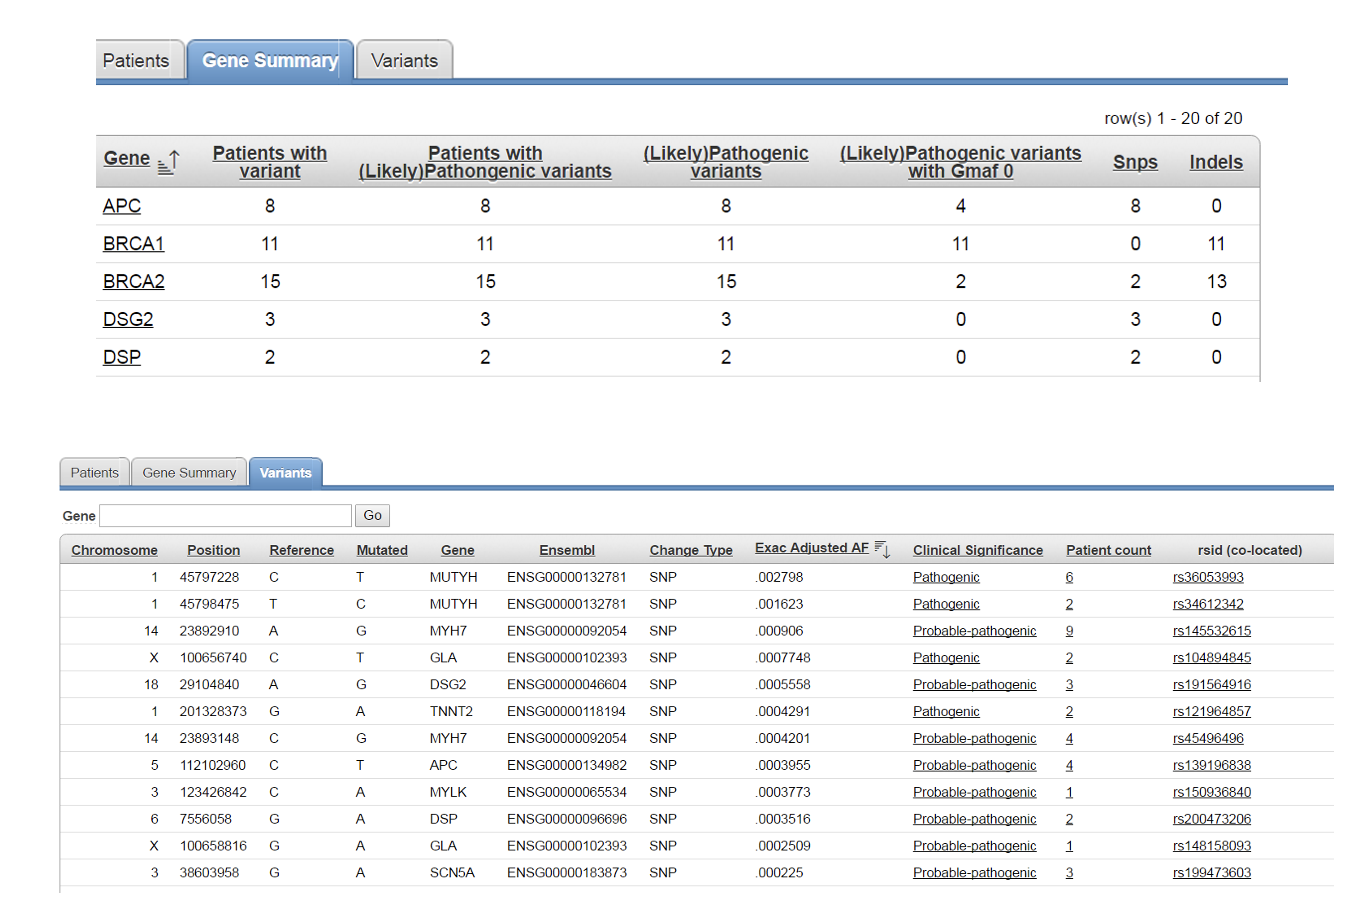The height and width of the screenshot is (922, 1360).
Task: Open the BRCA1 gene link
Action: pyautogui.click(x=133, y=244)
